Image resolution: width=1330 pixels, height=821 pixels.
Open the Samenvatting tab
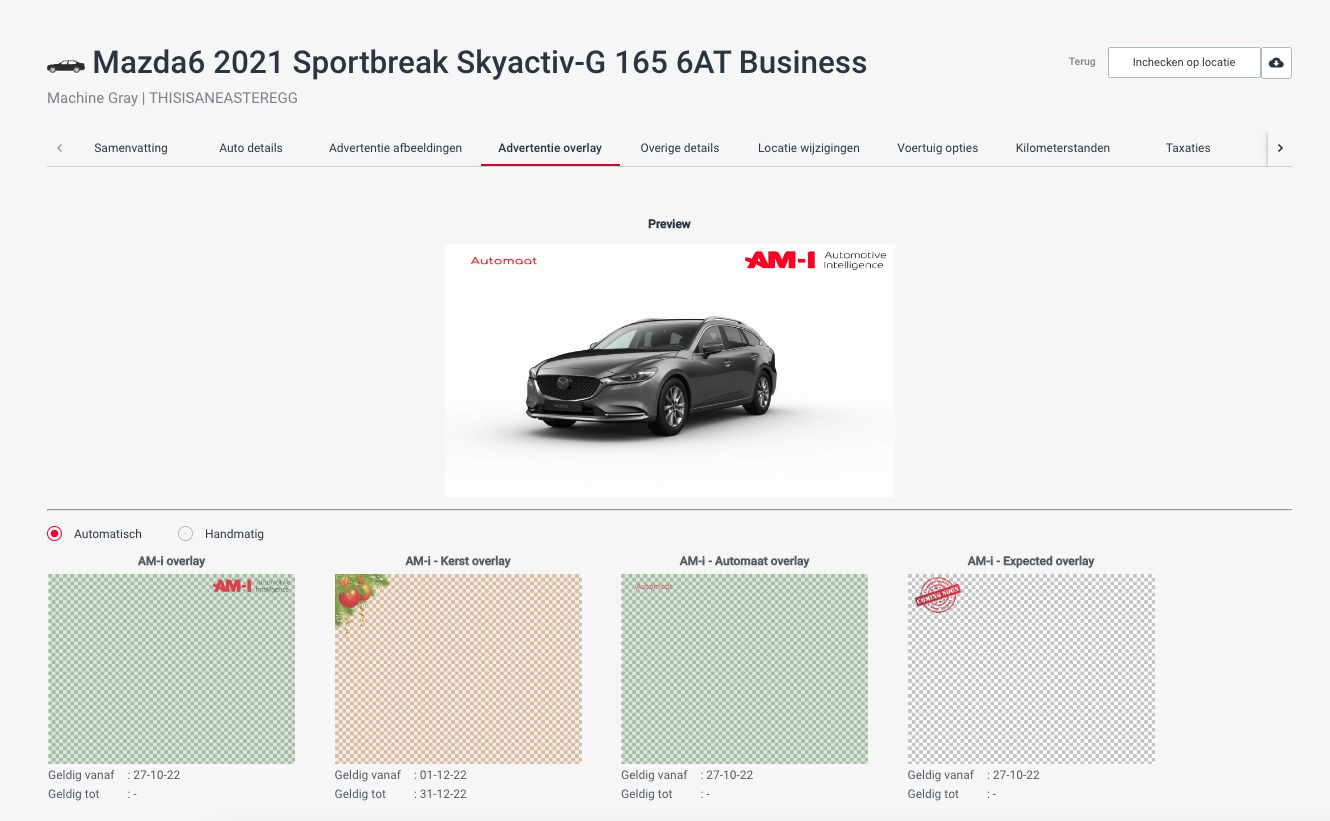pos(131,148)
